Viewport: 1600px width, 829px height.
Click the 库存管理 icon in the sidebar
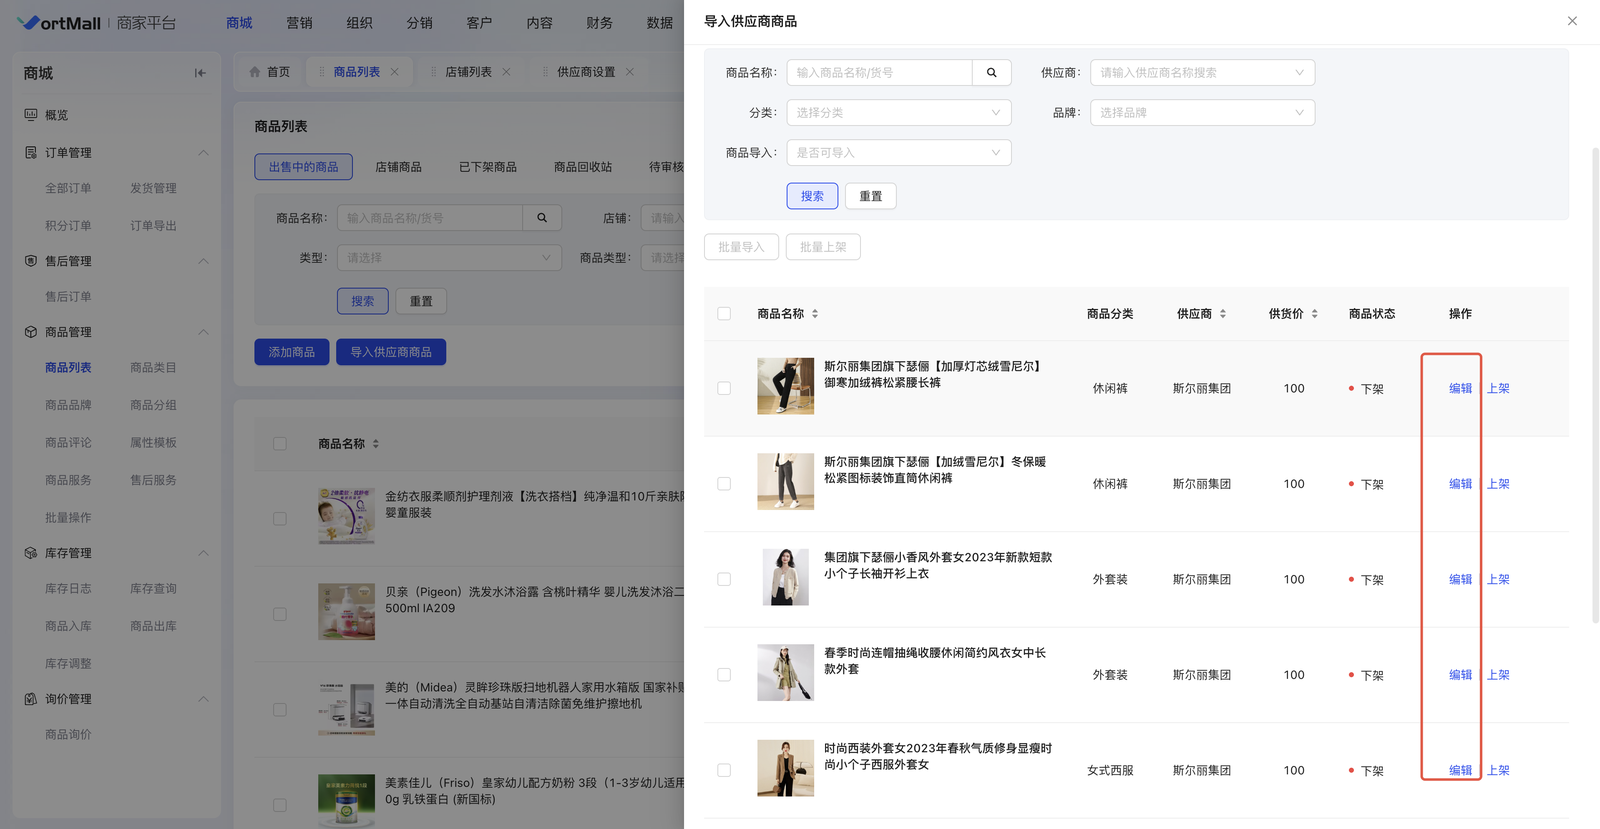click(x=31, y=553)
